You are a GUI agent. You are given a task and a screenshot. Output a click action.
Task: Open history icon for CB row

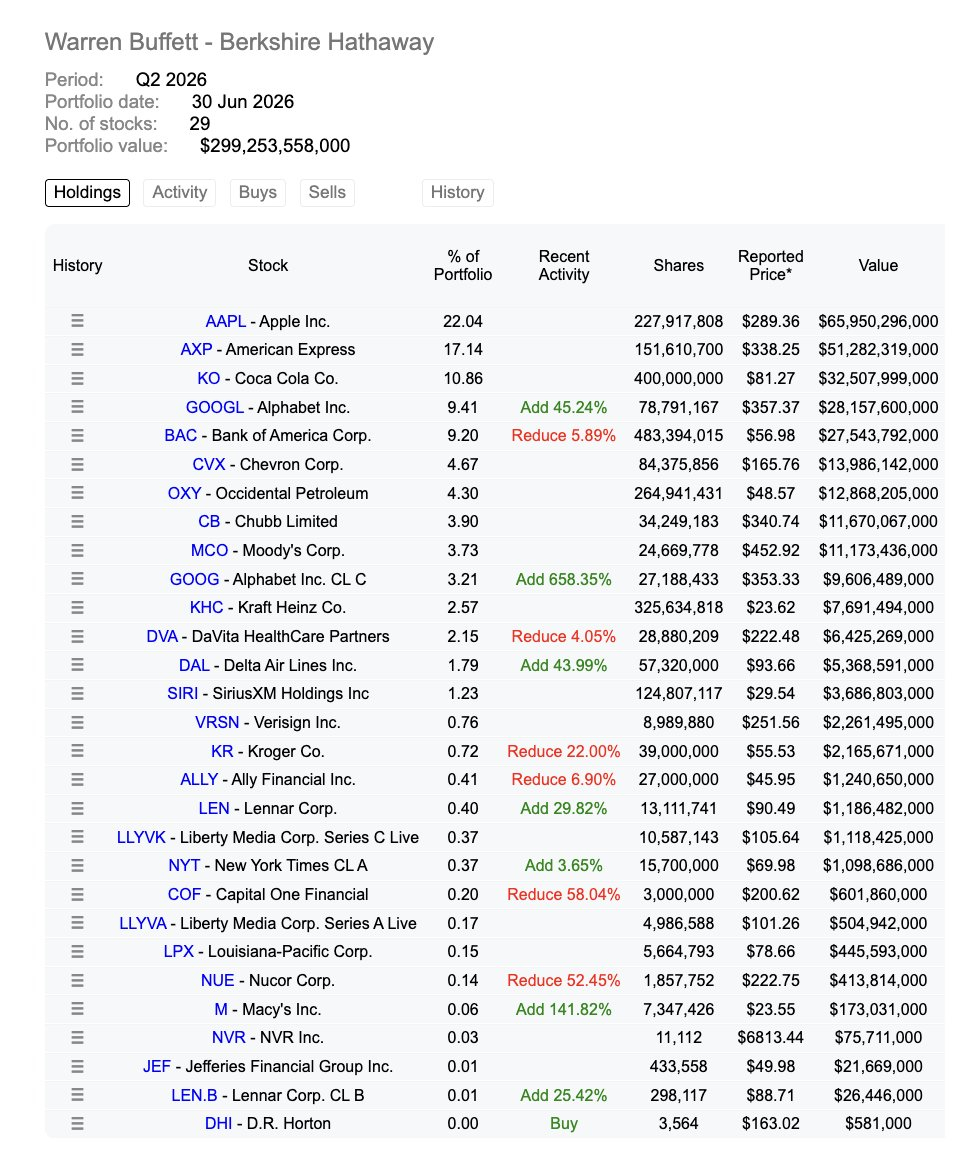[x=77, y=522]
